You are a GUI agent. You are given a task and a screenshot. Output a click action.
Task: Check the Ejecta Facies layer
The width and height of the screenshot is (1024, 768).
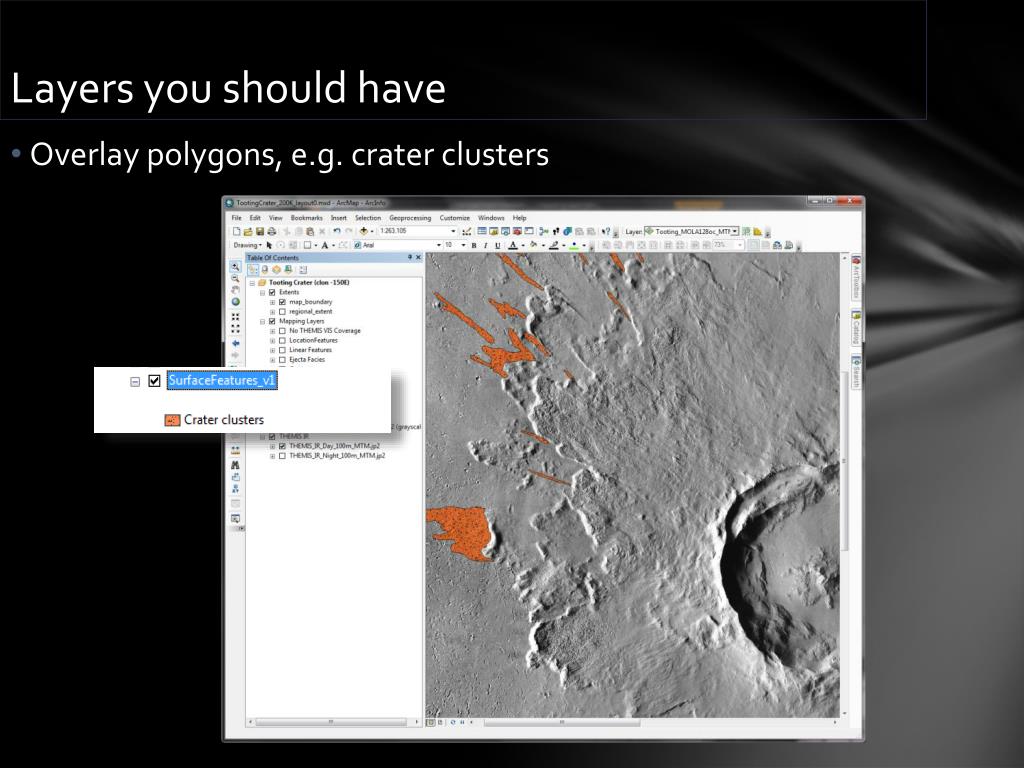click(x=282, y=360)
